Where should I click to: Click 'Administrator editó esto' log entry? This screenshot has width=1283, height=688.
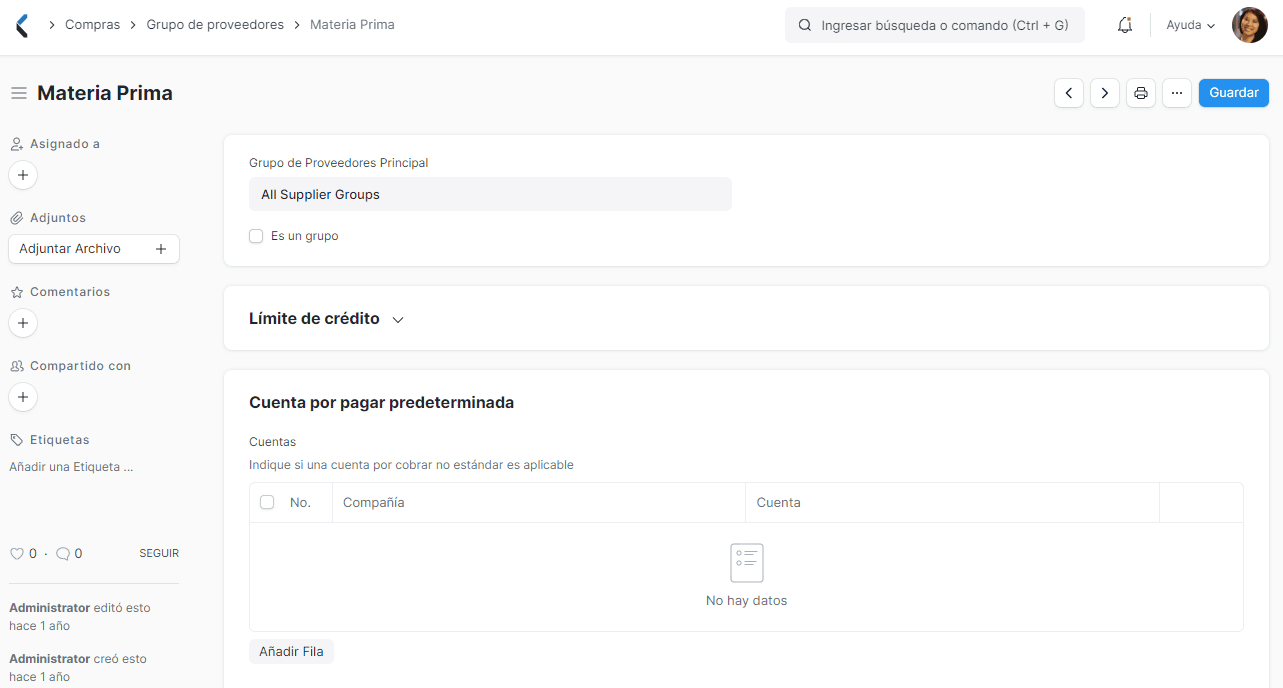click(80, 617)
